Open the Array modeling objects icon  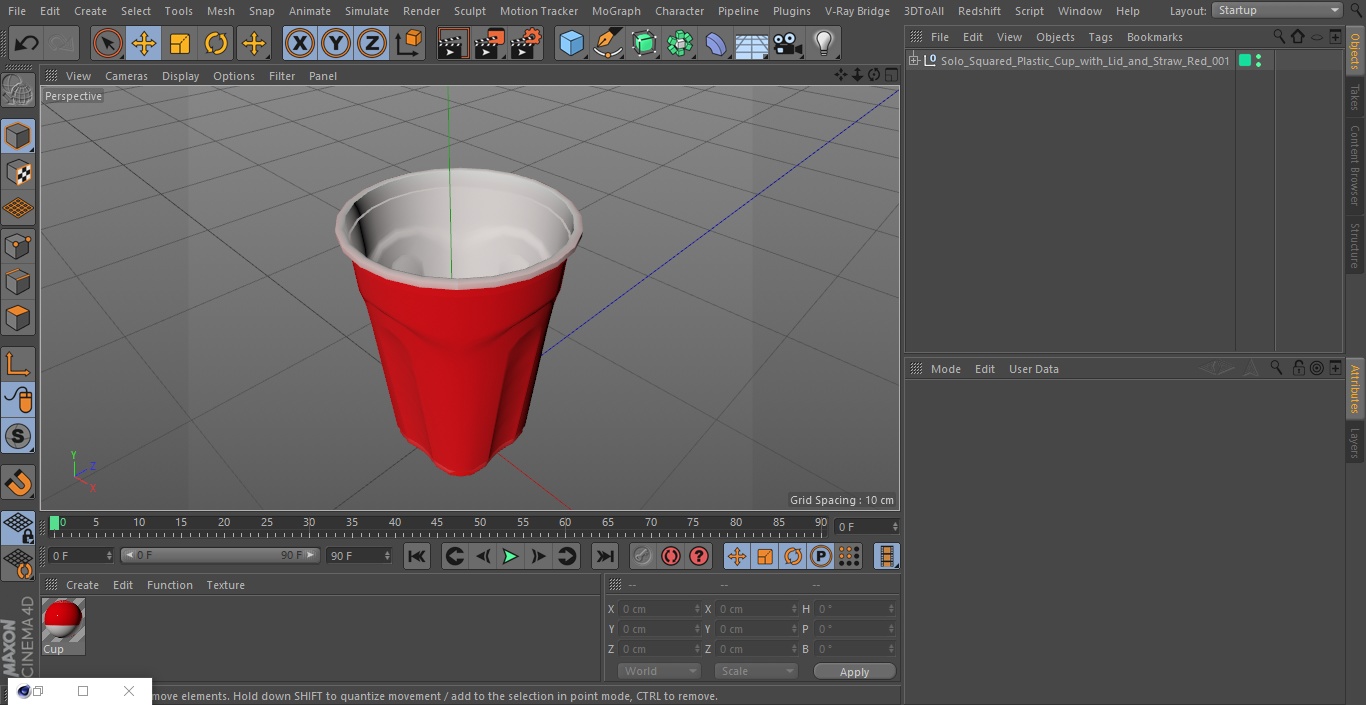pyautogui.click(x=680, y=43)
